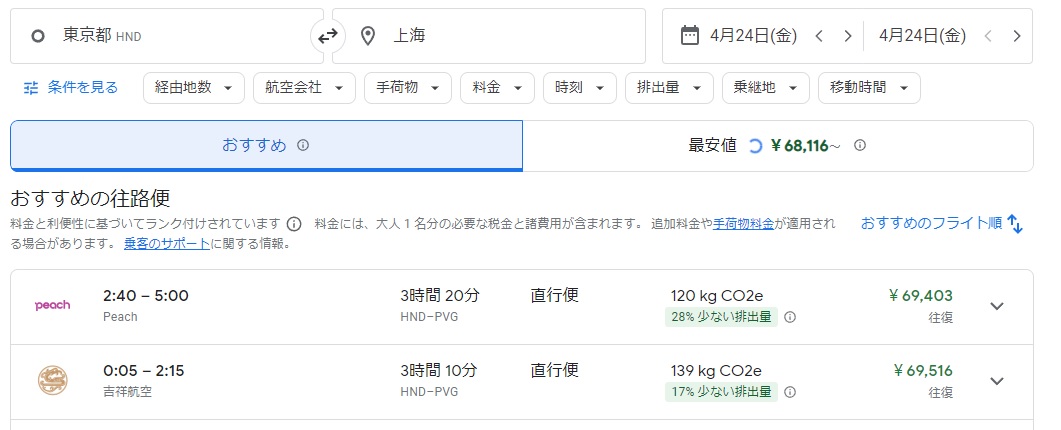Click the swap origin and destination icon
The height and width of the screenshot is (430, 1061).
pos(328,36)
